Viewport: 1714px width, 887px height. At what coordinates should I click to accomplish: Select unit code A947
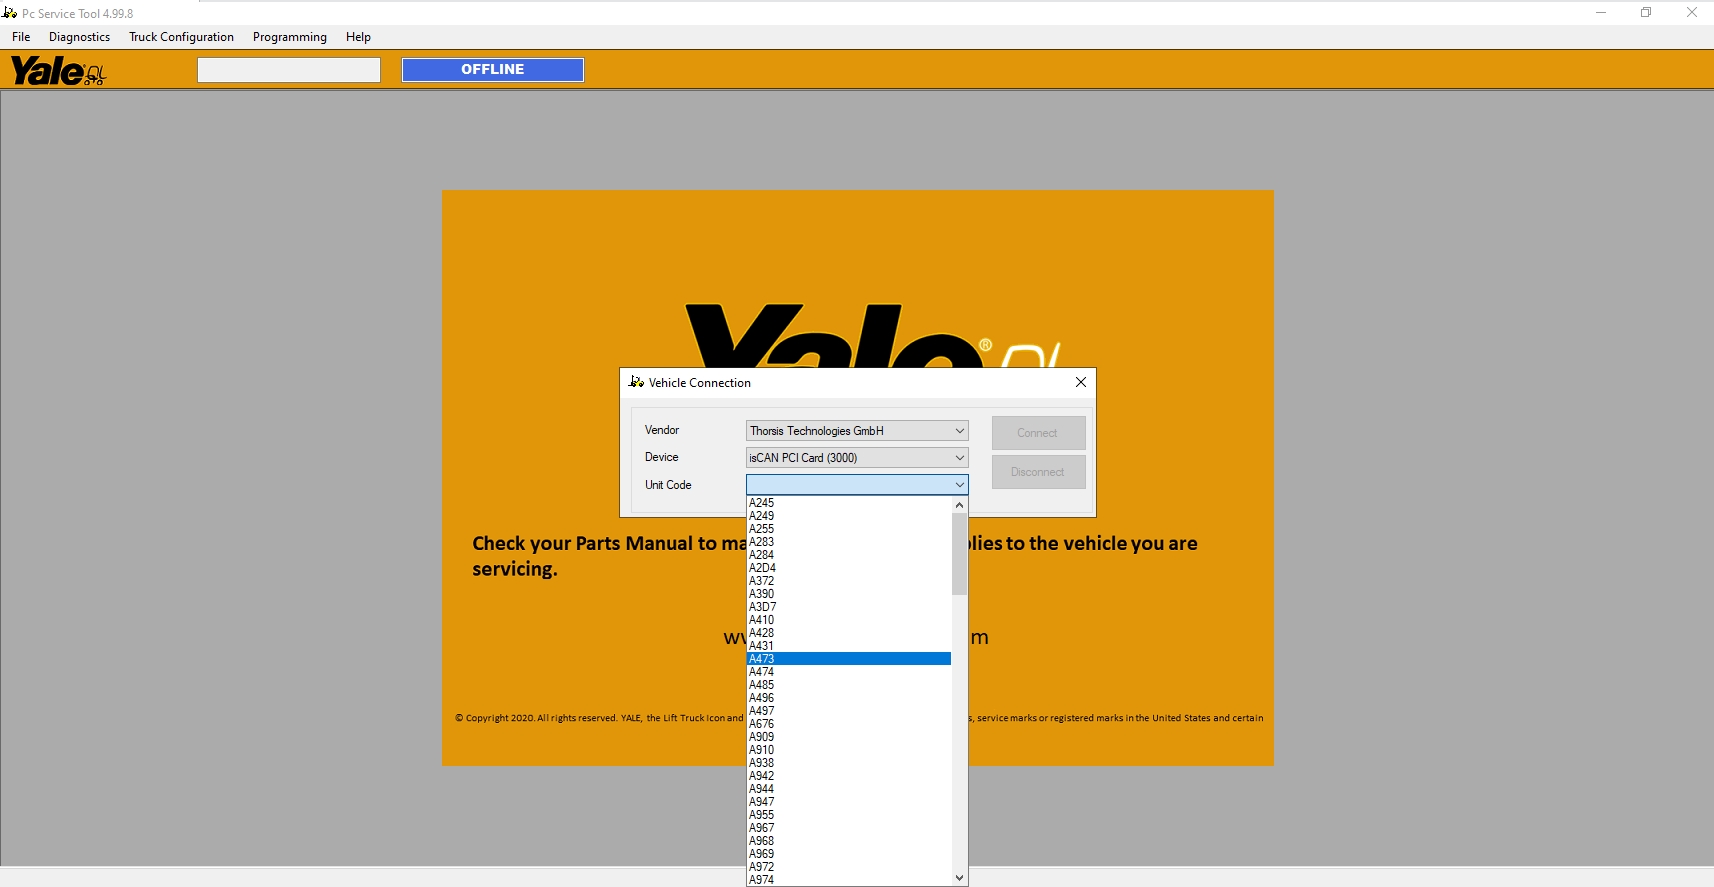(849, 802)
